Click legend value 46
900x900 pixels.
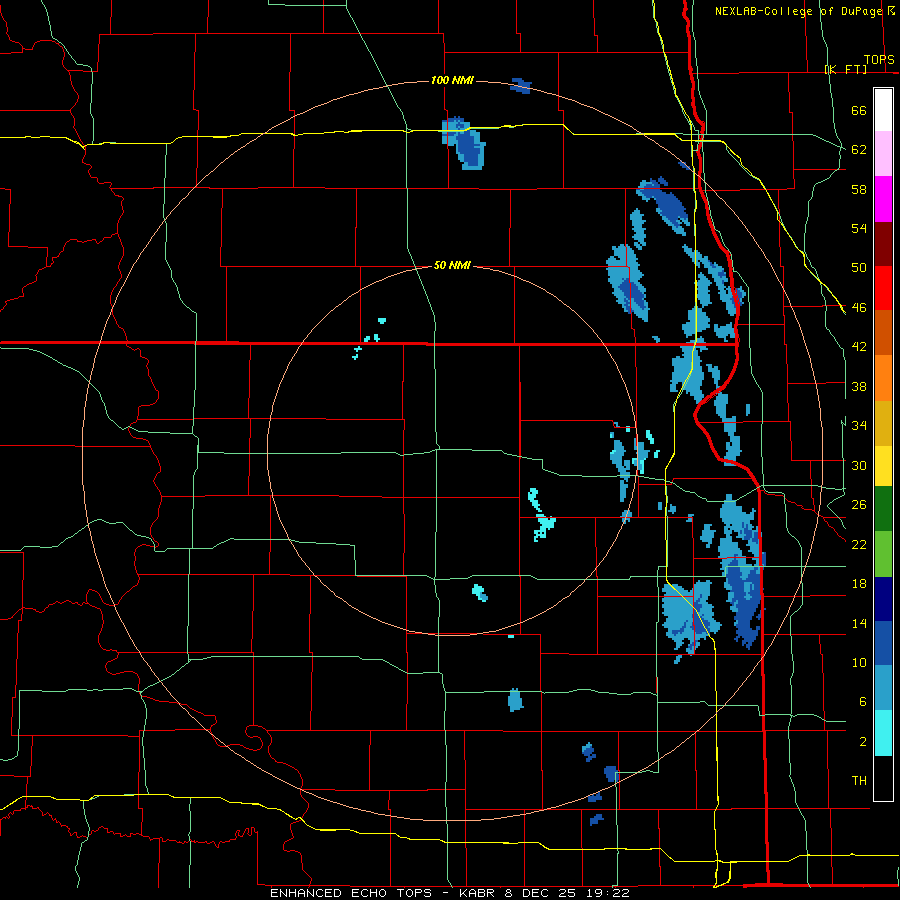[x=859, y=308]
